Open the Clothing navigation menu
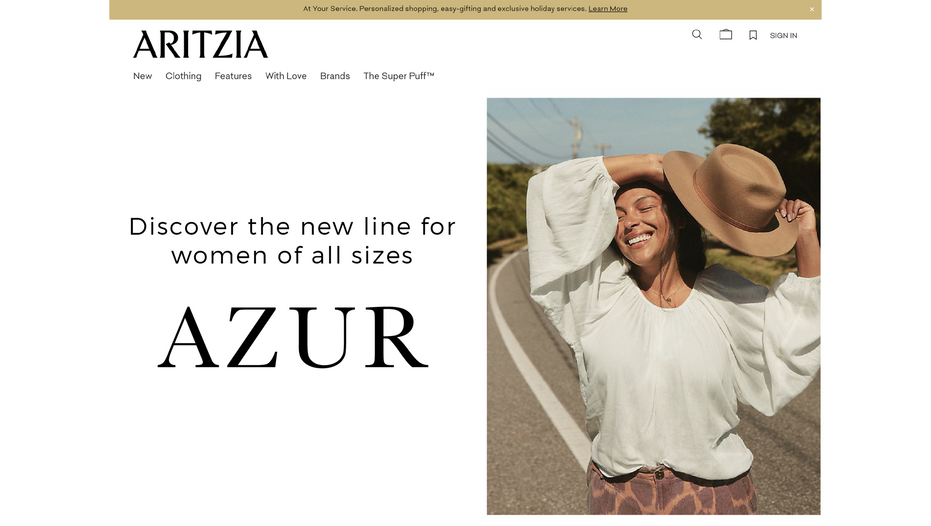 (x=183, y=76)
